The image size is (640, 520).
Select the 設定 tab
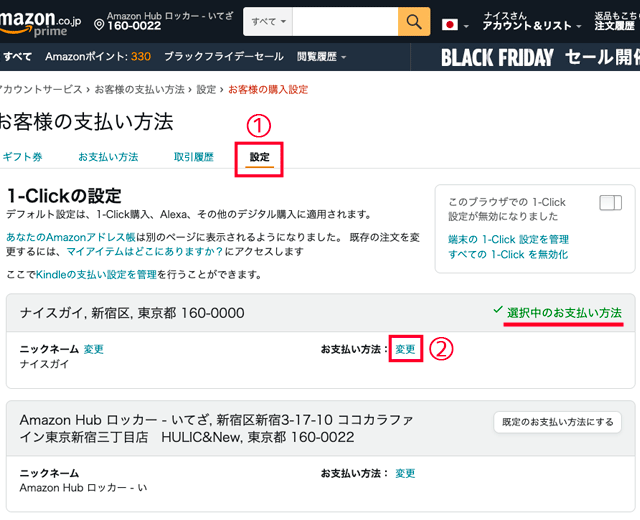pos(260,157)
